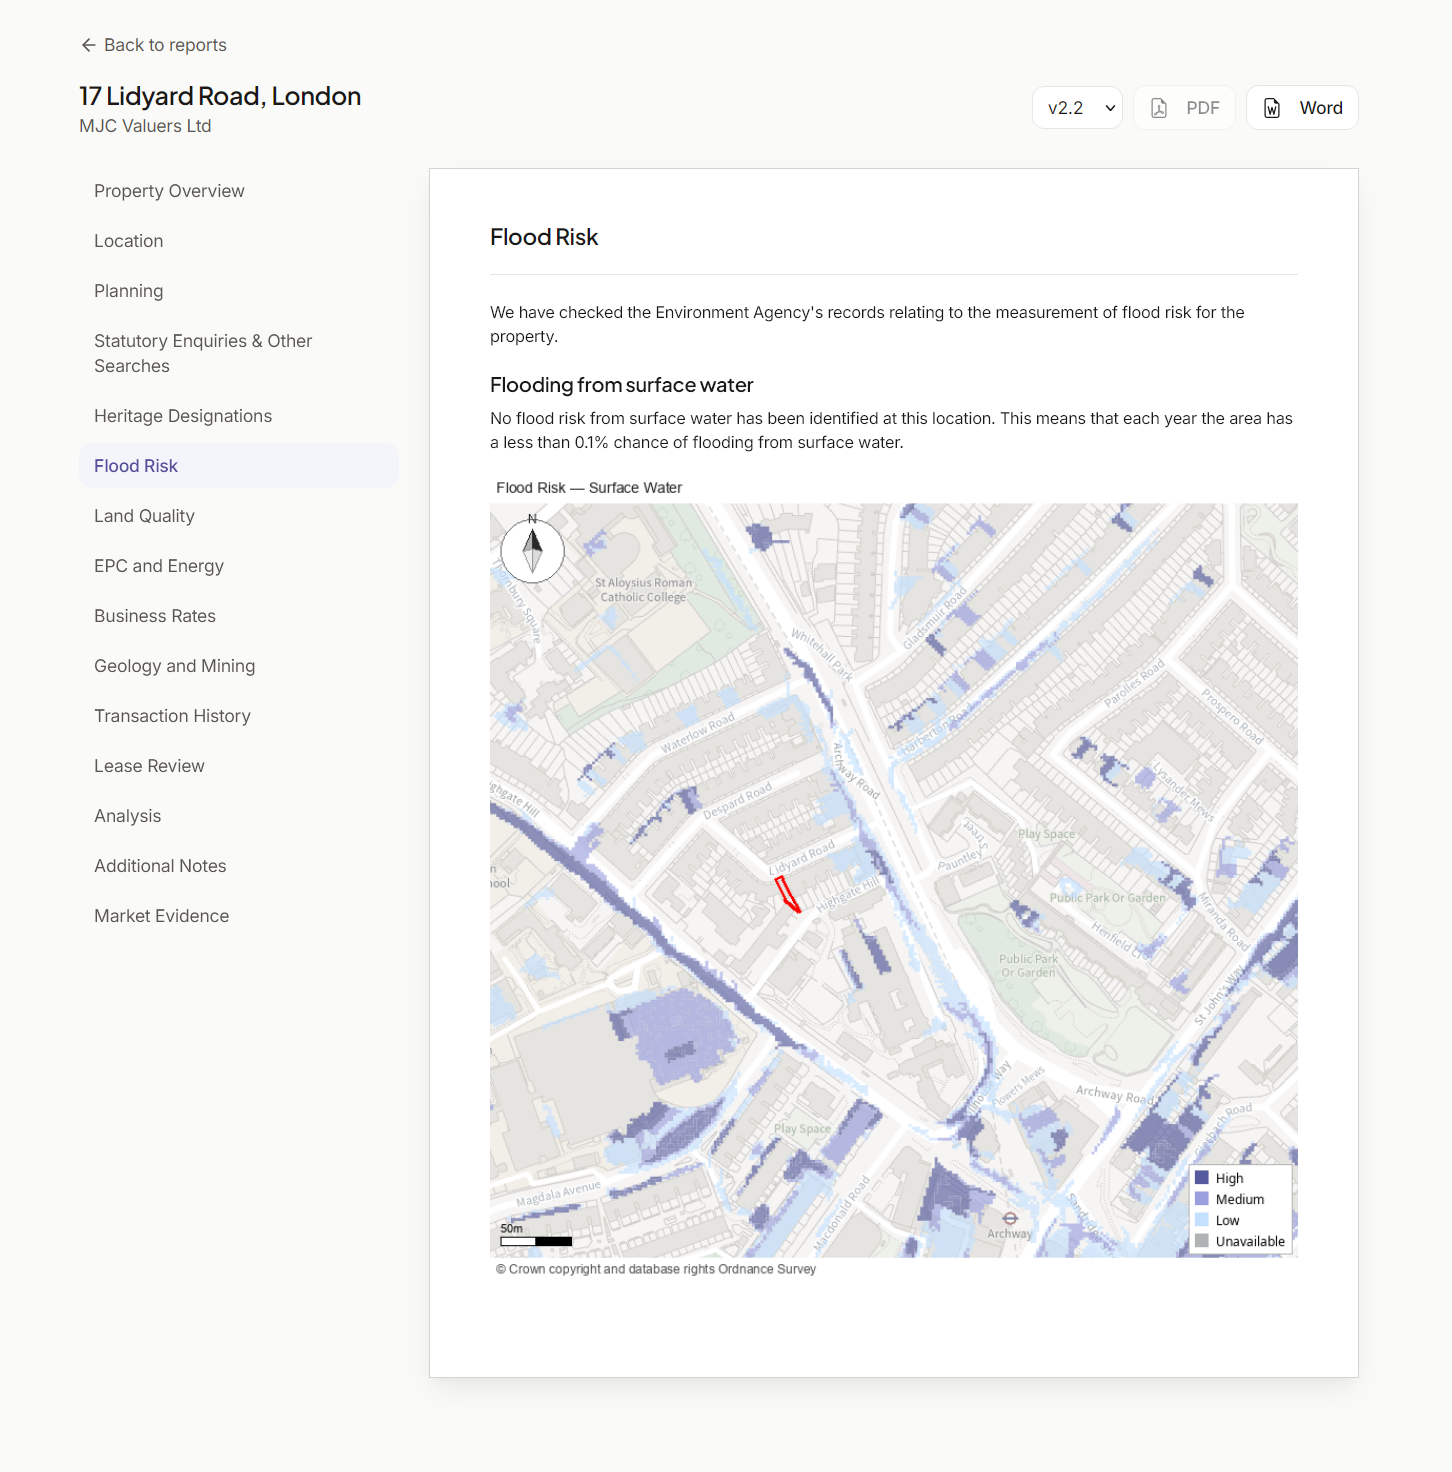Click the back arrow icon
The height and width of the screenshot is (1472, 1452).
point(88,45)
